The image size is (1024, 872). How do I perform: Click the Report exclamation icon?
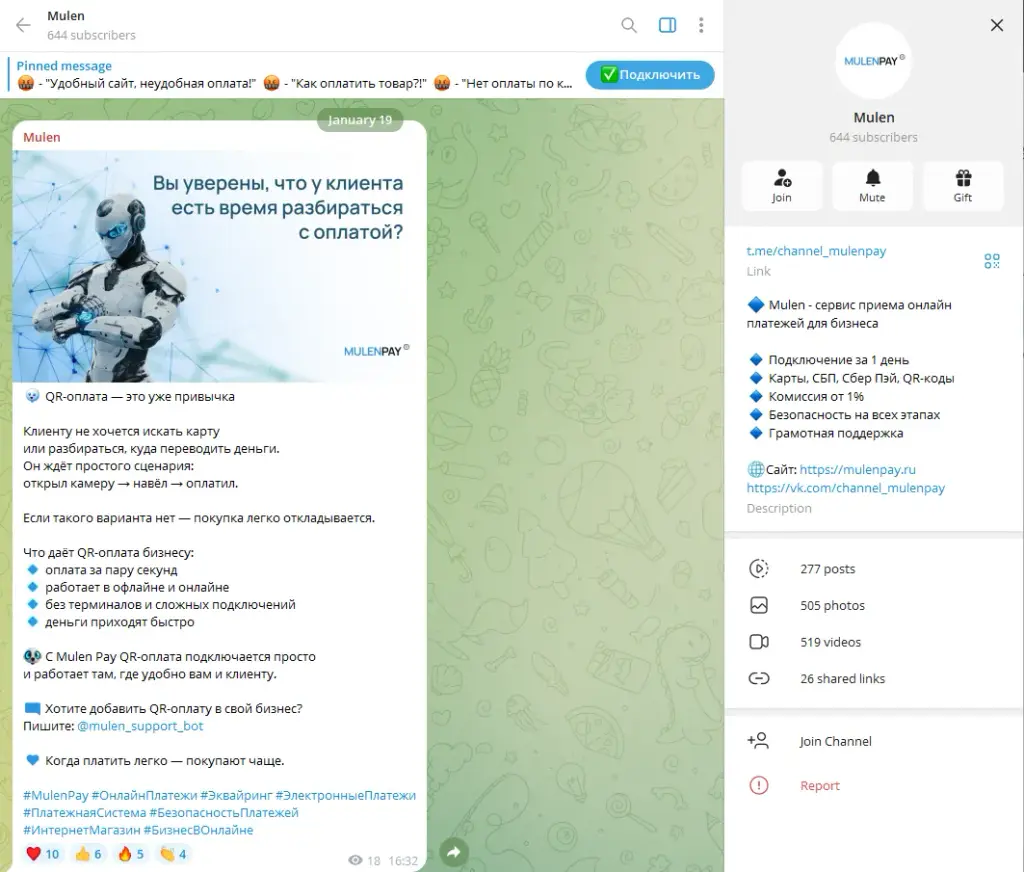[759, 786]
